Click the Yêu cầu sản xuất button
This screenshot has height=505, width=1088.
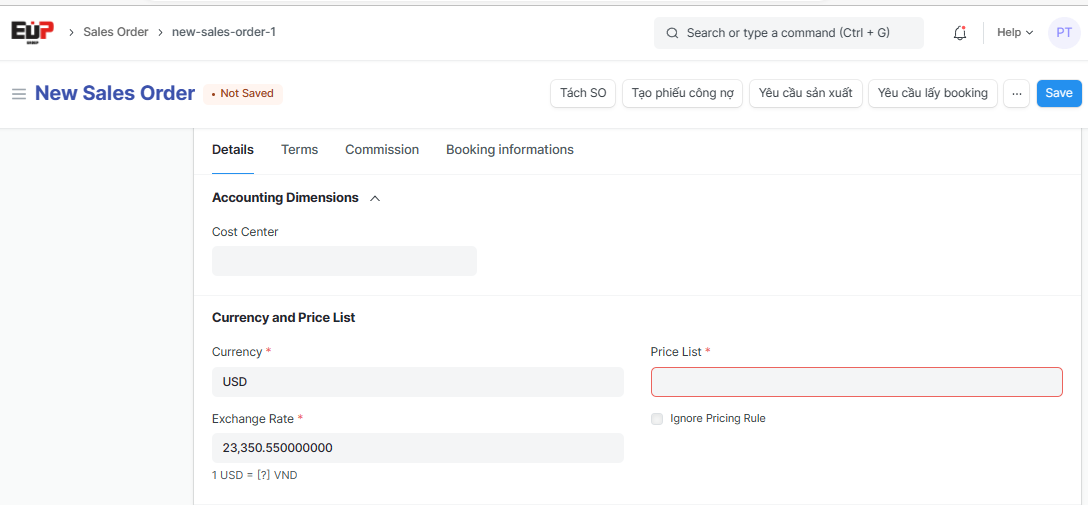click(805, 93)
